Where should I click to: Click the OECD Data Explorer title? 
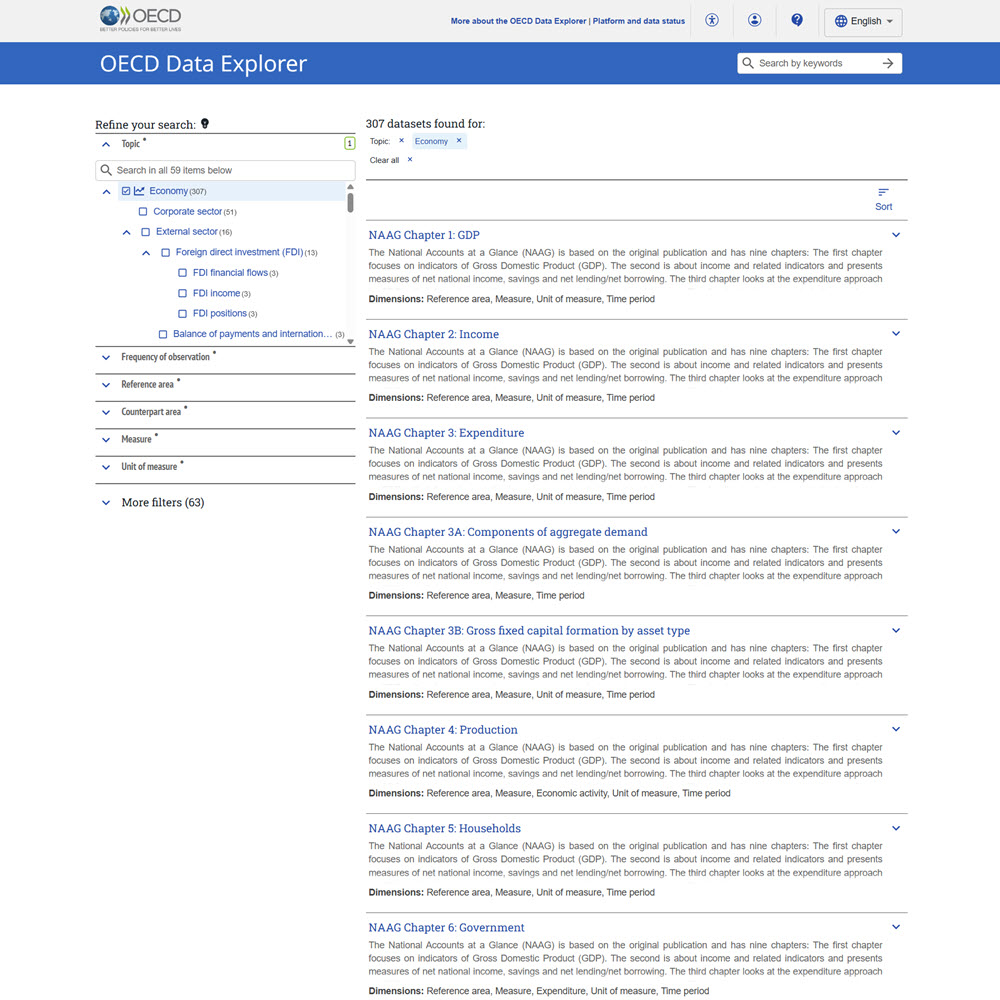203,64
